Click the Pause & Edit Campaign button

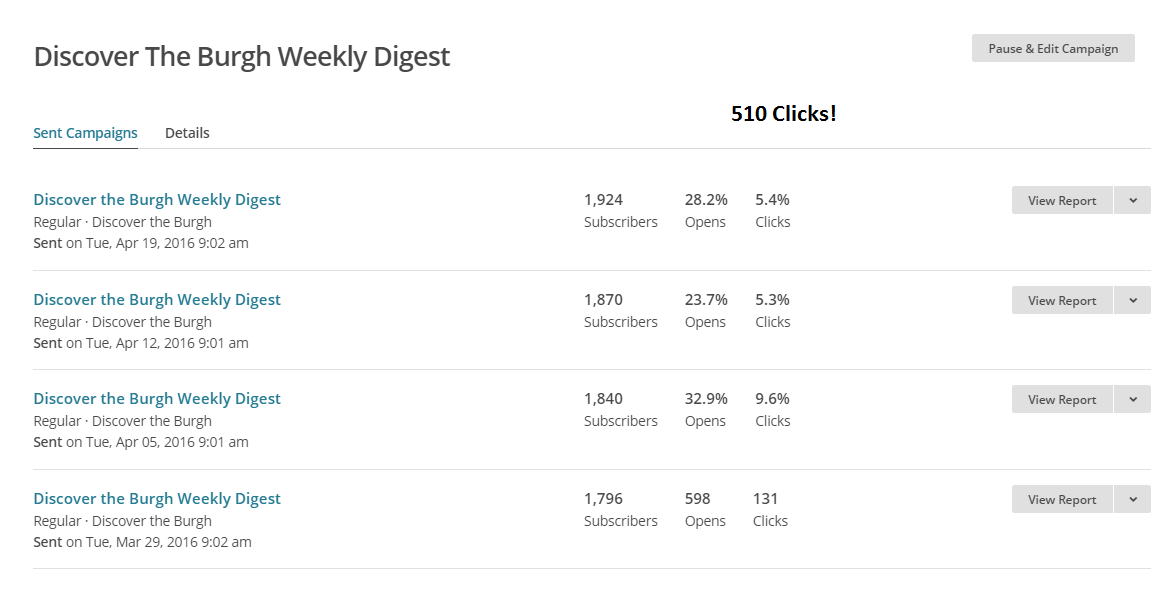(x=1053, y=49)
